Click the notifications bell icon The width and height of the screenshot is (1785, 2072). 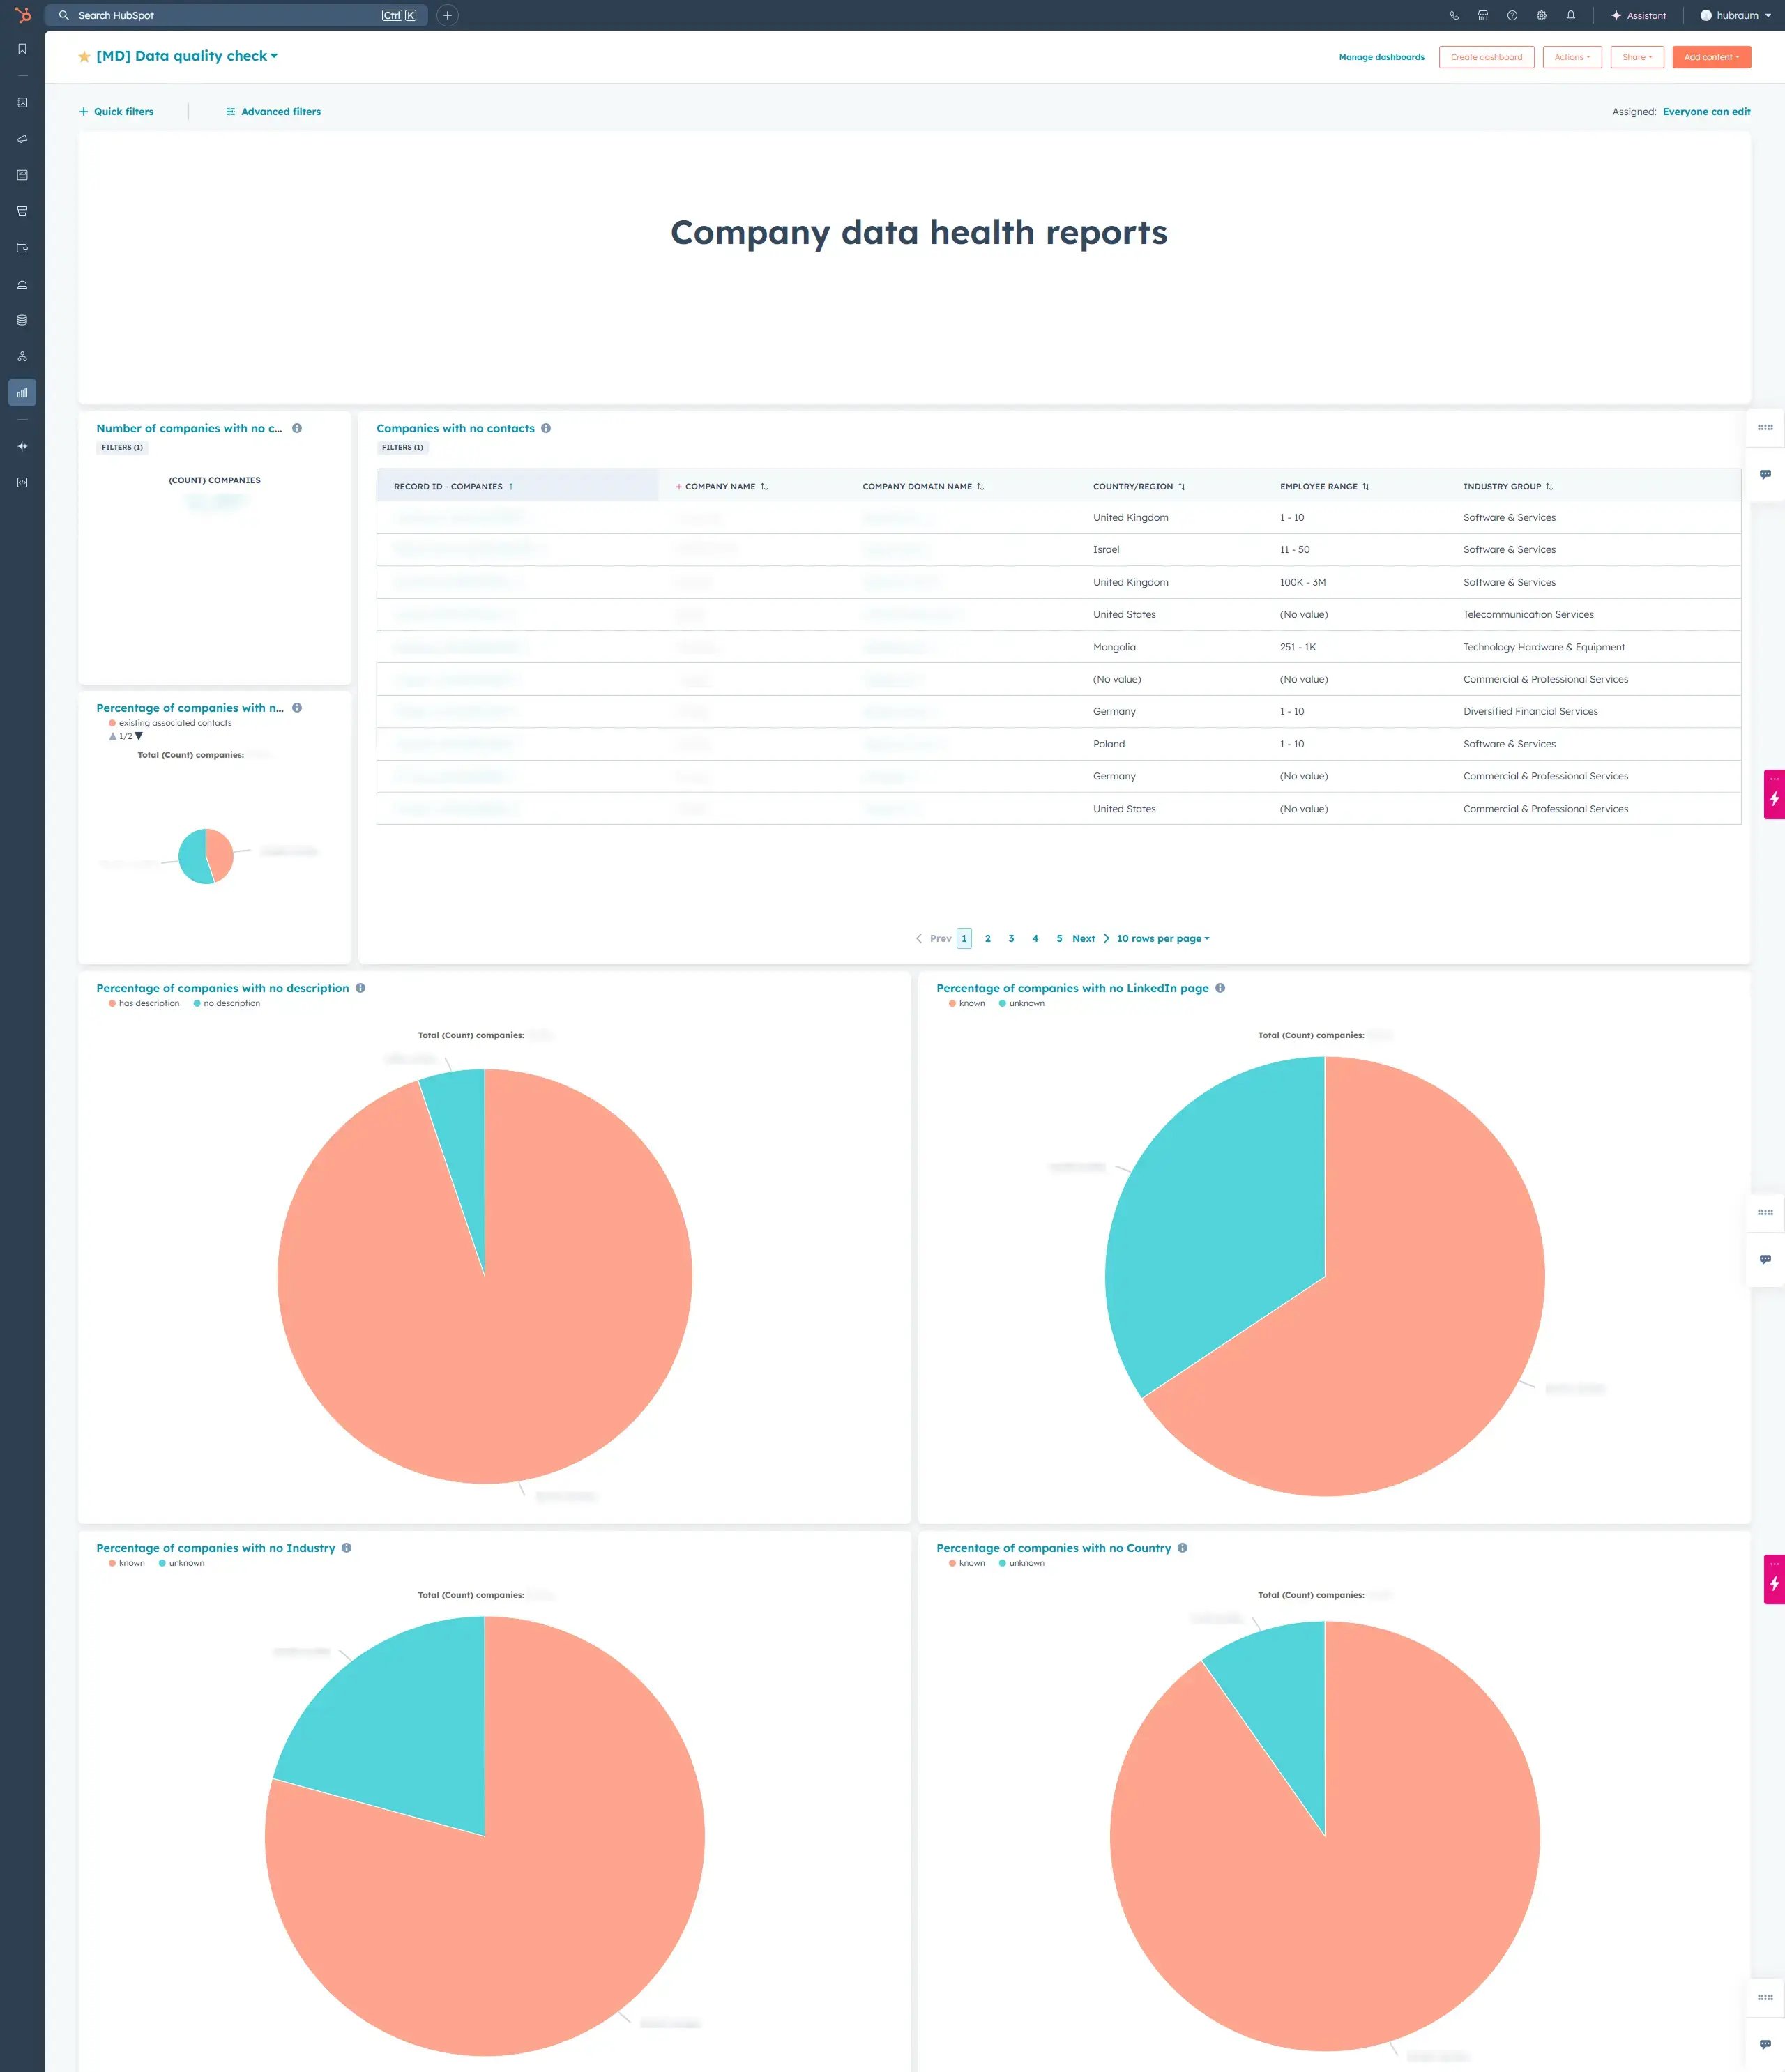(1570, 15)
